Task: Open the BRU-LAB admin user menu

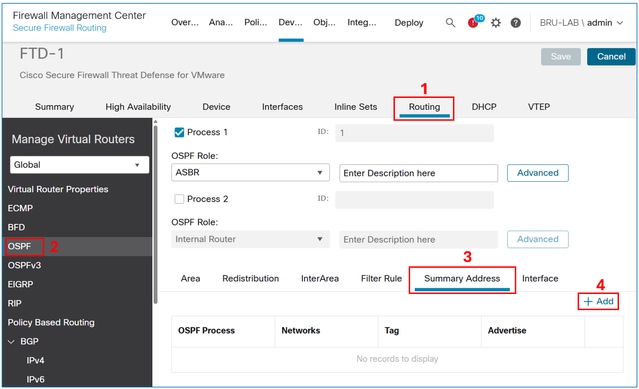Action: pyautogui.click(x=581, y=23)
